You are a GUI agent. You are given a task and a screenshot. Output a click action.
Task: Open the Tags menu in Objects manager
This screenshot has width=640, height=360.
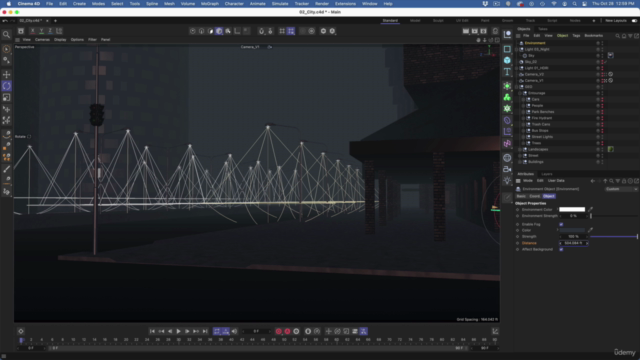(x=576, y=36)
